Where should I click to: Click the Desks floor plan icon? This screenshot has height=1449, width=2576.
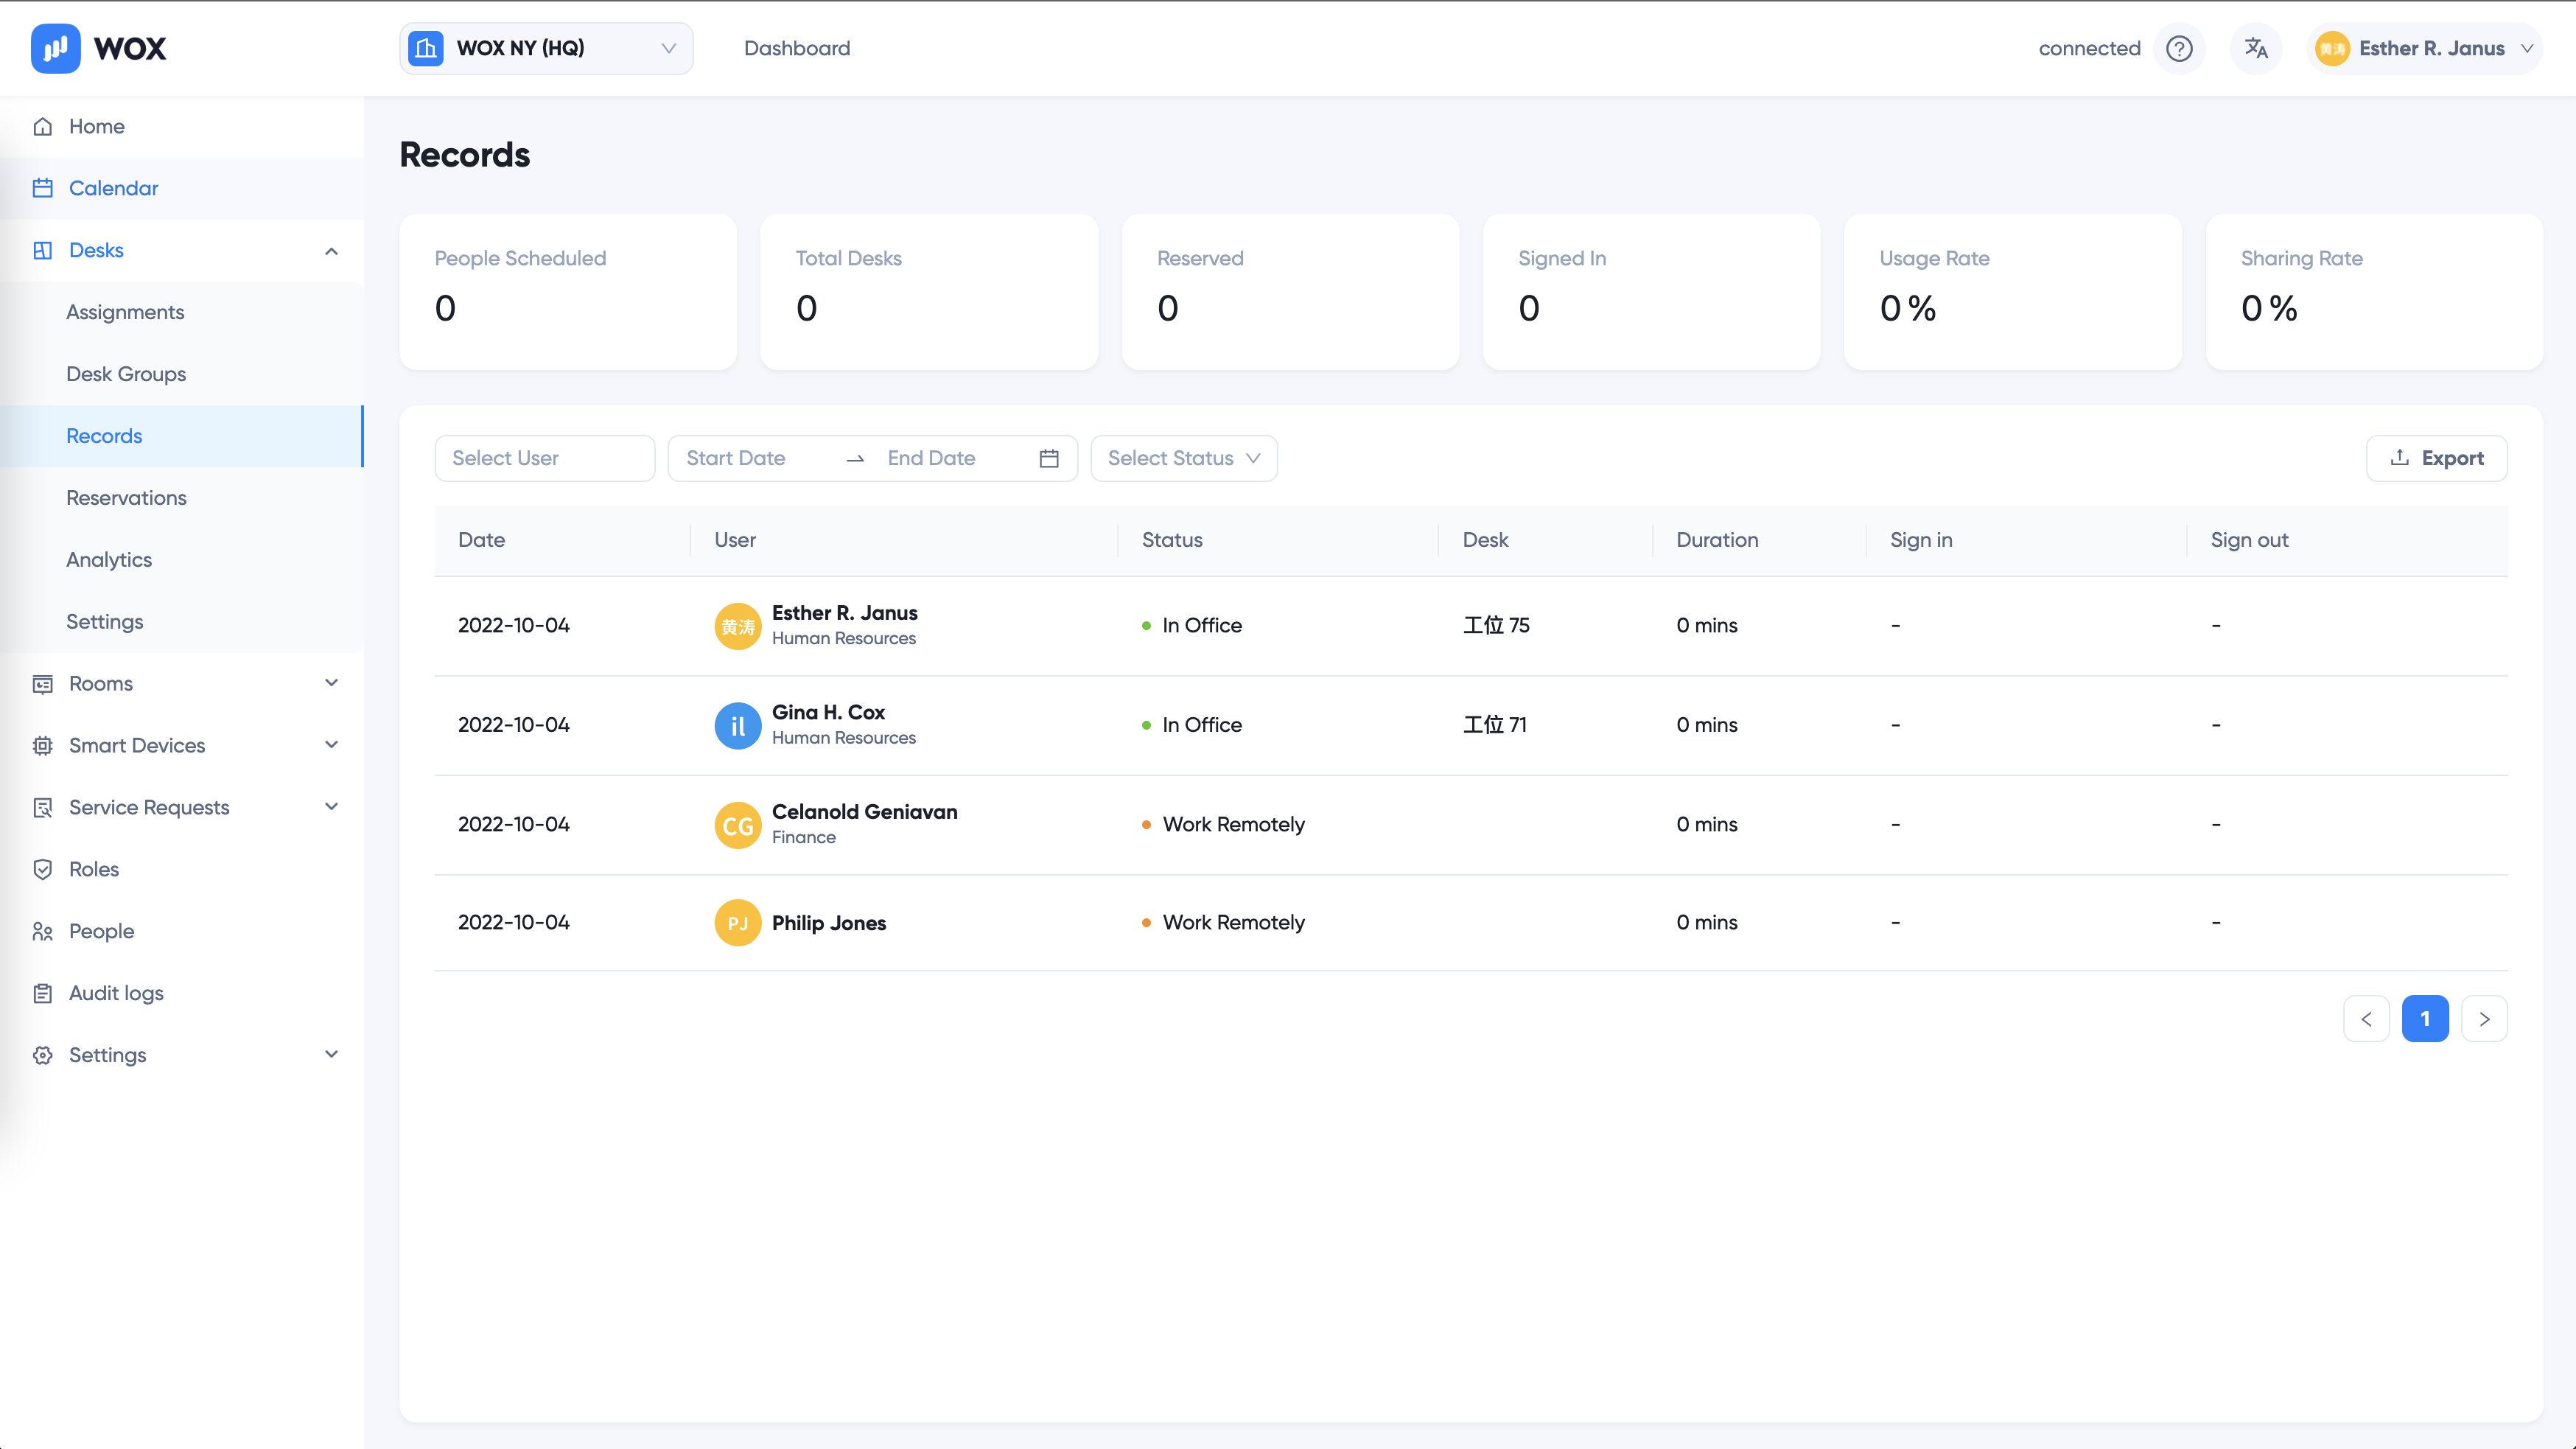pos(42,250)
